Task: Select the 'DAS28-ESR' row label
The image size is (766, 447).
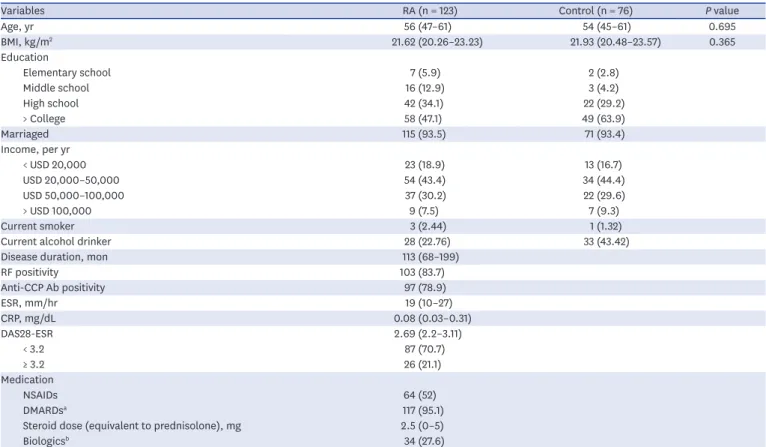Action: tap(27, 334)
